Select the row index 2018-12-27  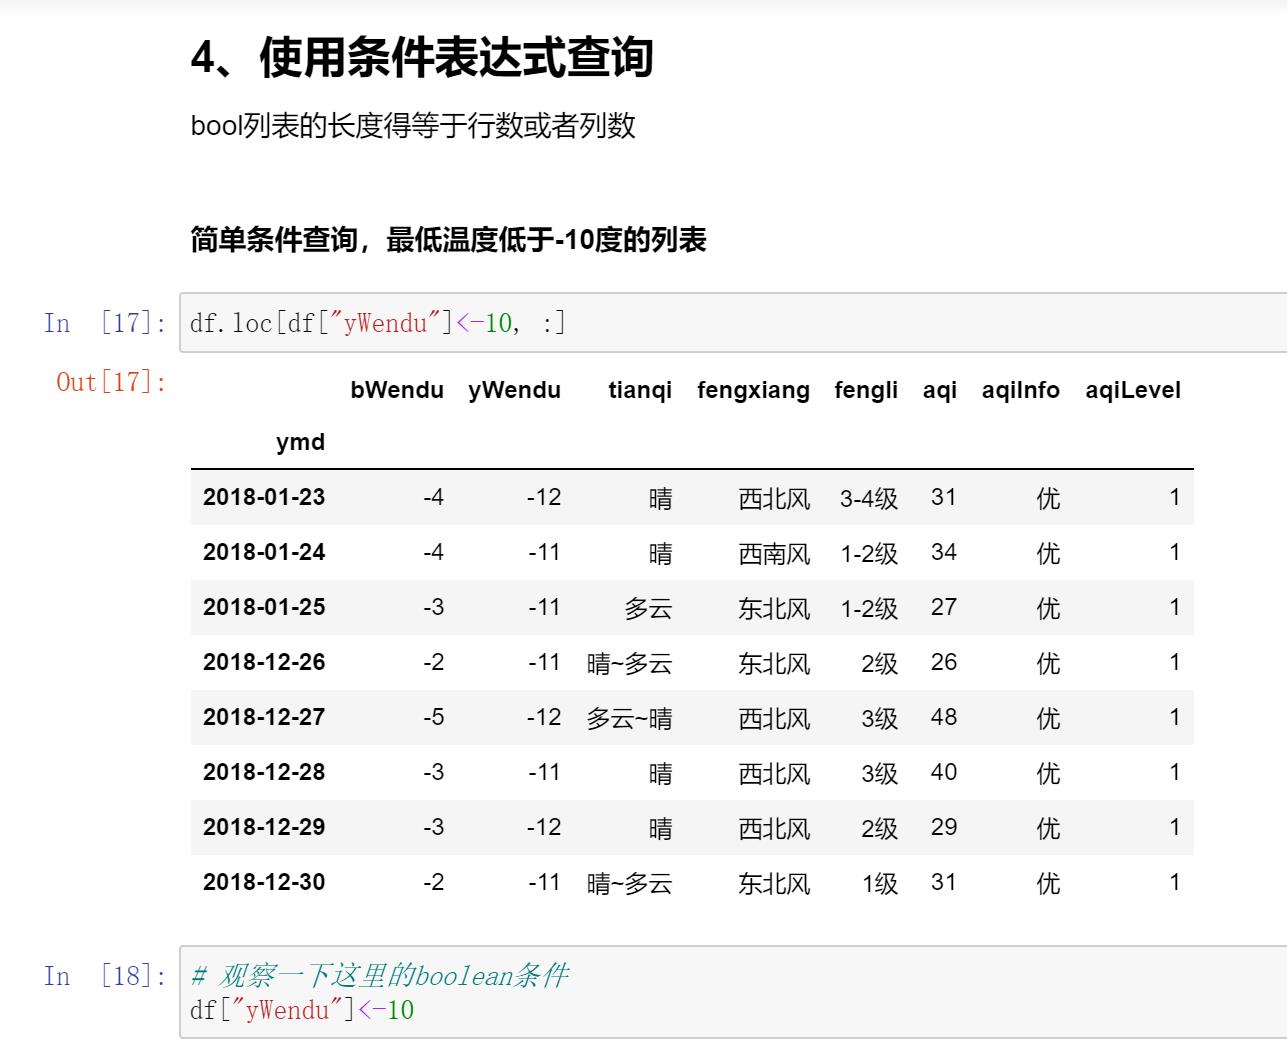(264, 717)
